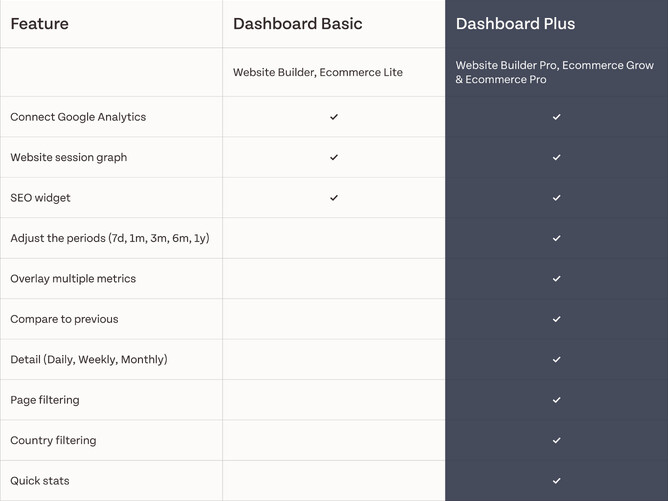Screen dimensions: 668x501
Task: Click Dashboard Plus checkmark for Compare to previous
Action: click(x=557, y=319)
